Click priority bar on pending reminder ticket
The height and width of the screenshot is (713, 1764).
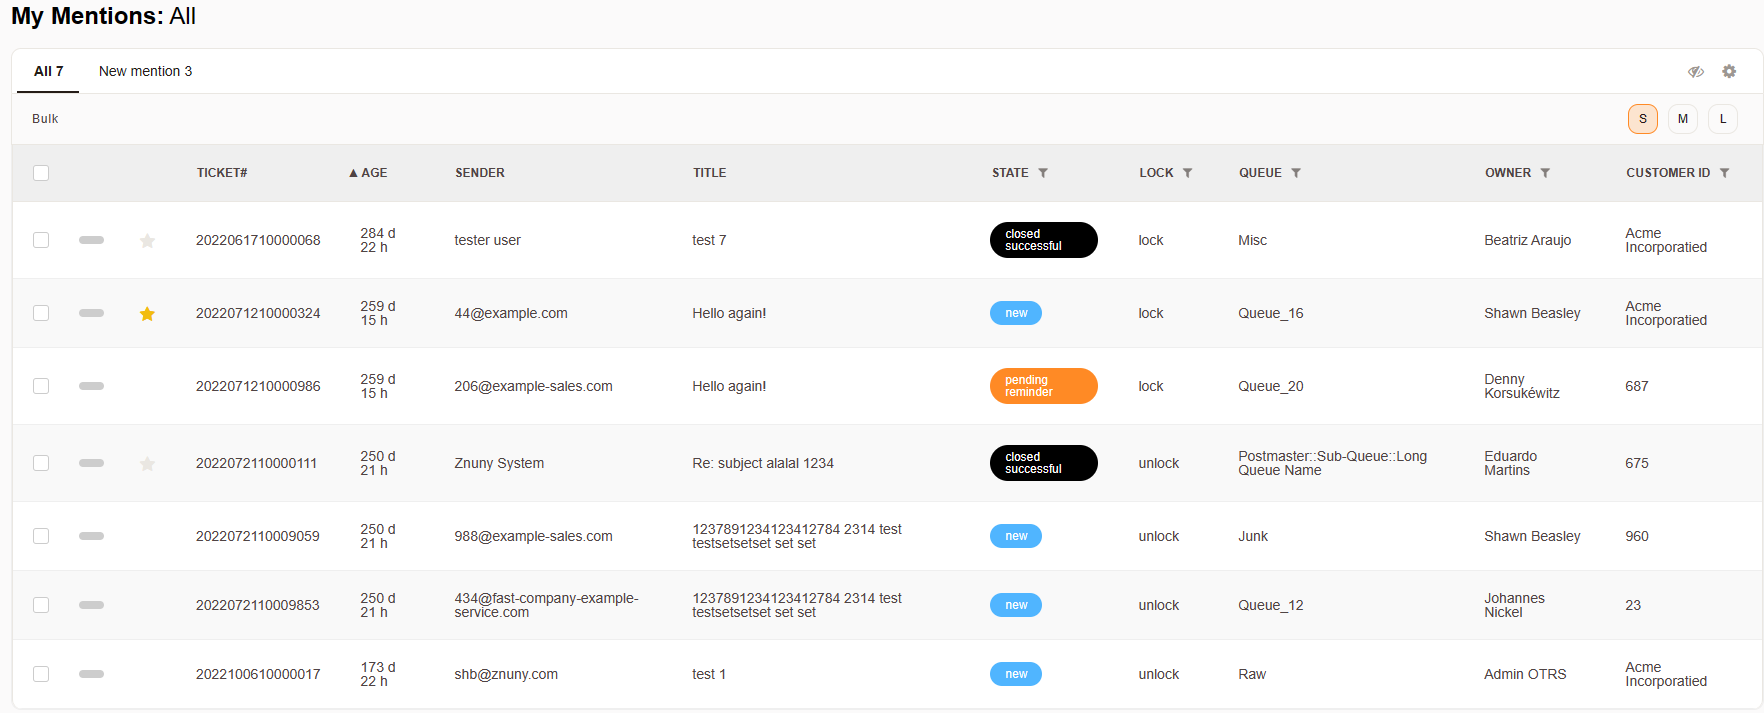pos(91,386)
